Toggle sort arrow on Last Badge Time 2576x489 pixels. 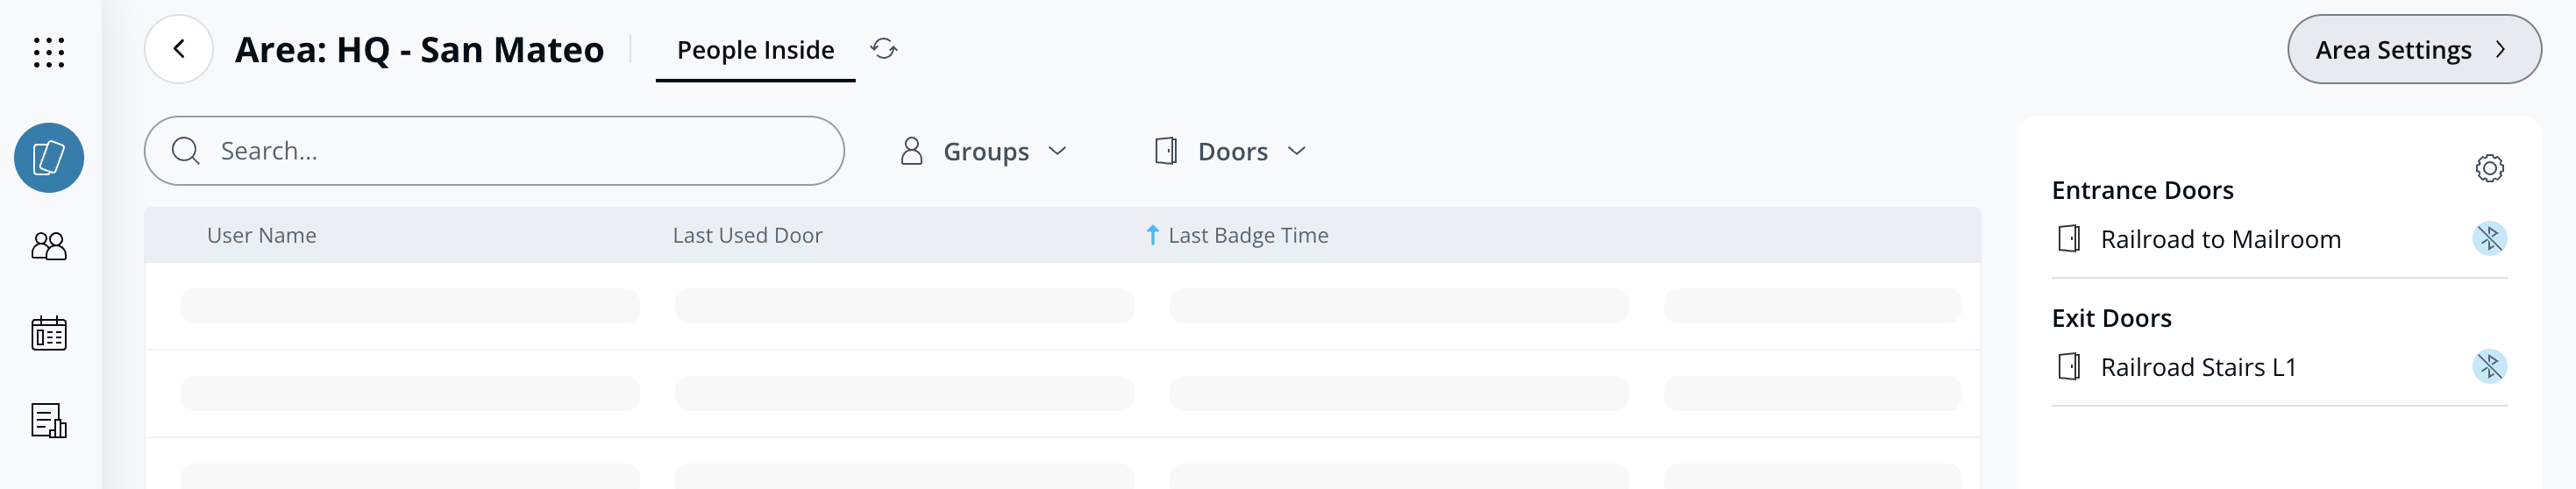click(x=1152, y=235)
